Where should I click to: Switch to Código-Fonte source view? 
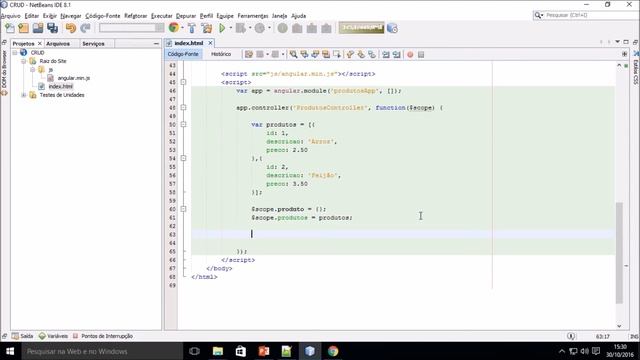pos(183,54)
